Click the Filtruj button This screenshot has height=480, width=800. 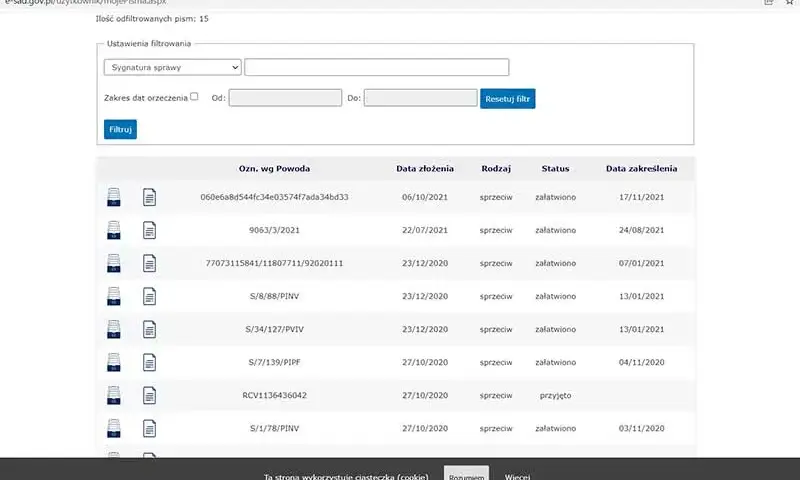[120, 130]
